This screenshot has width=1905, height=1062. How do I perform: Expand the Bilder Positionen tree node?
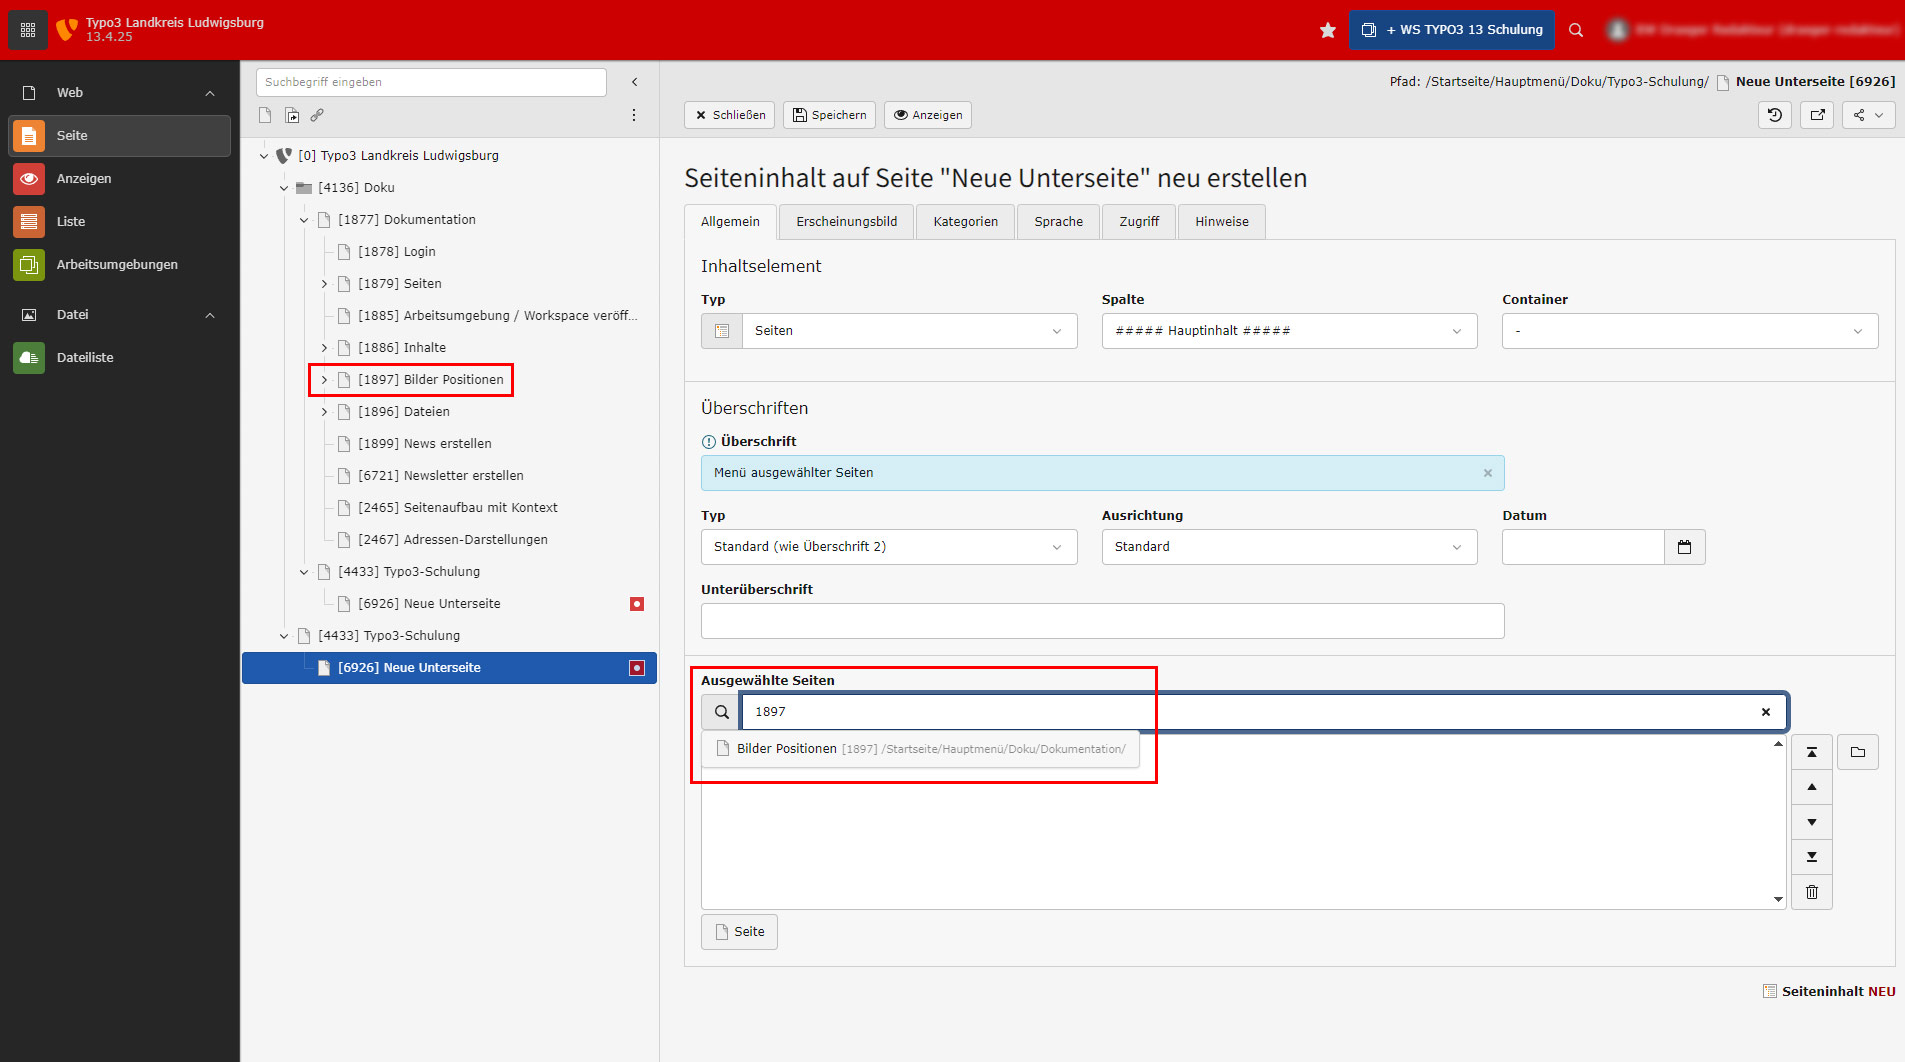pos(324,380)
